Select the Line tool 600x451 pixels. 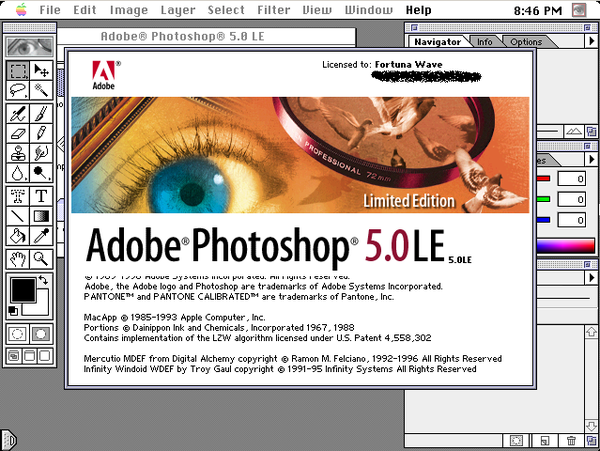18,216
